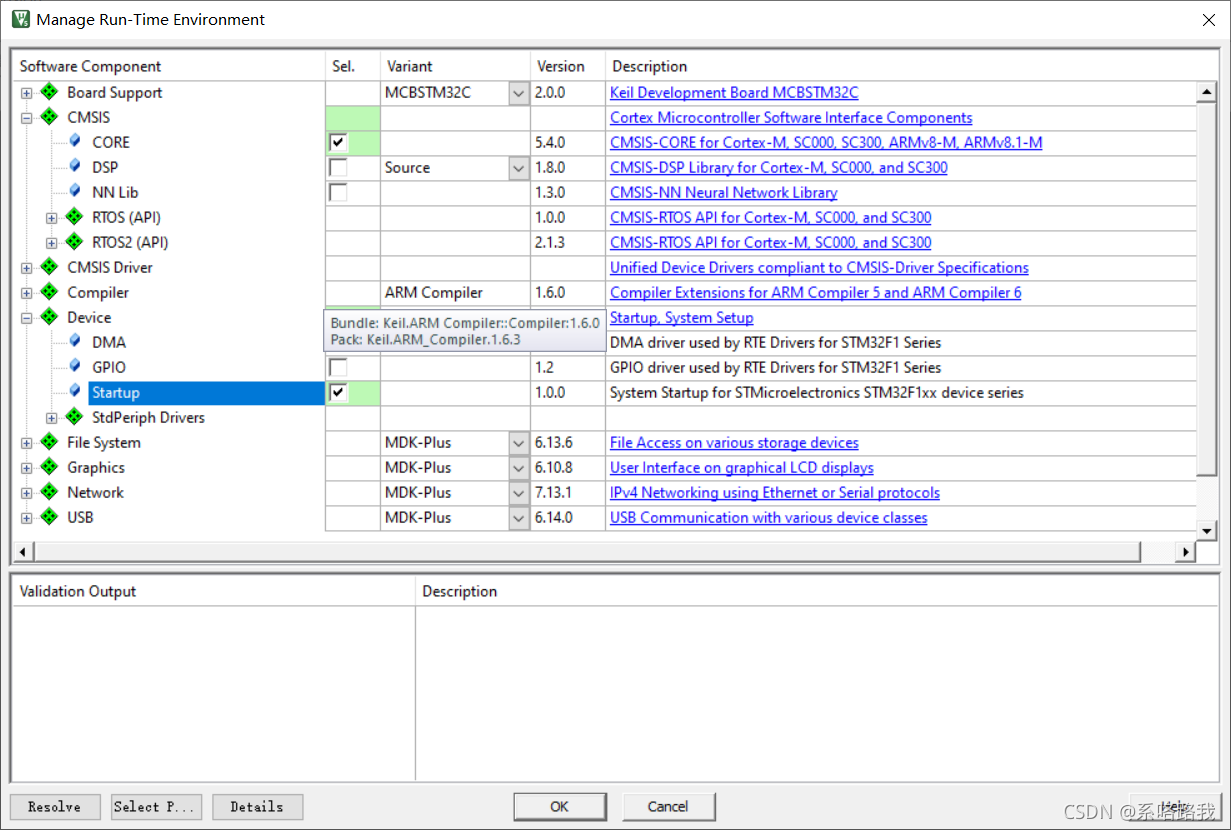1231x830 pixels.
Task: Open Graphics MDK-Plus variant dropdown
Action: pyautogui.click(x=518, y=468)
